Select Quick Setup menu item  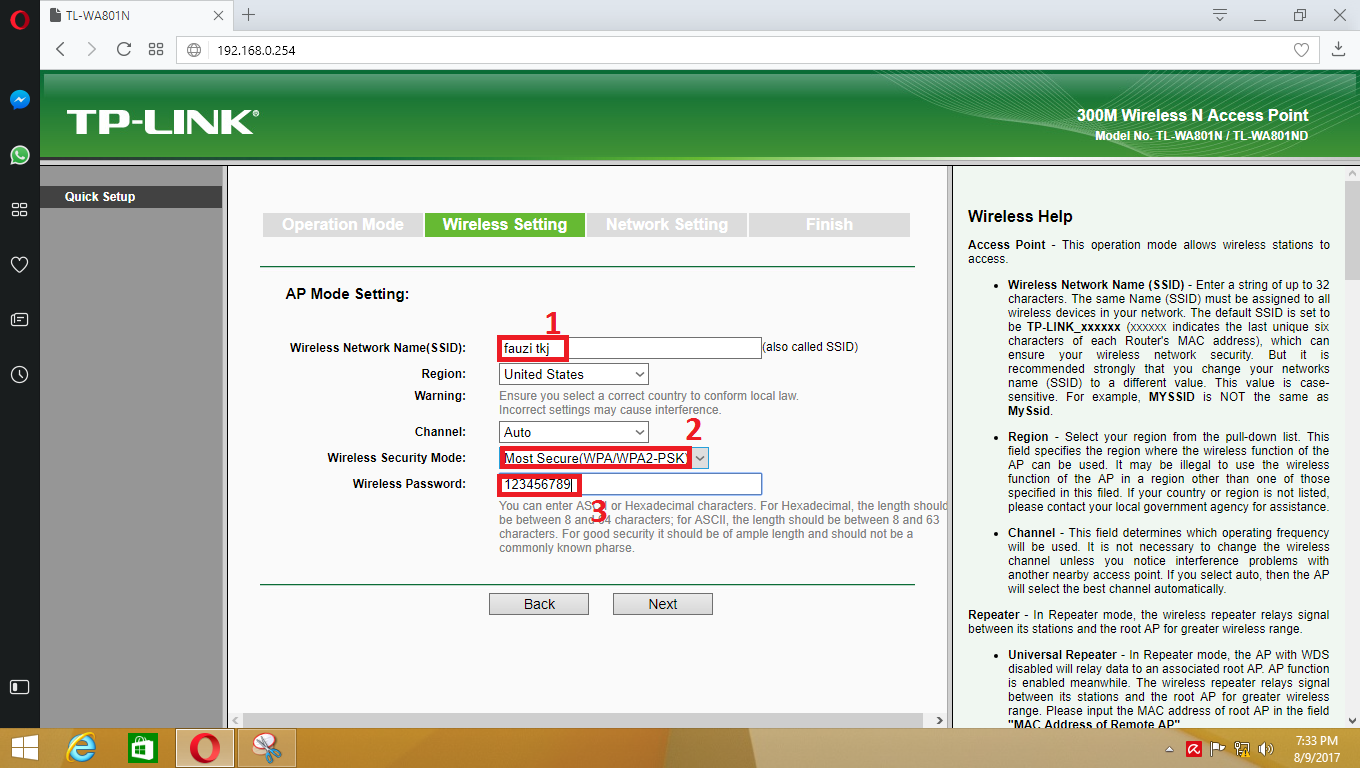click(131, 197)
